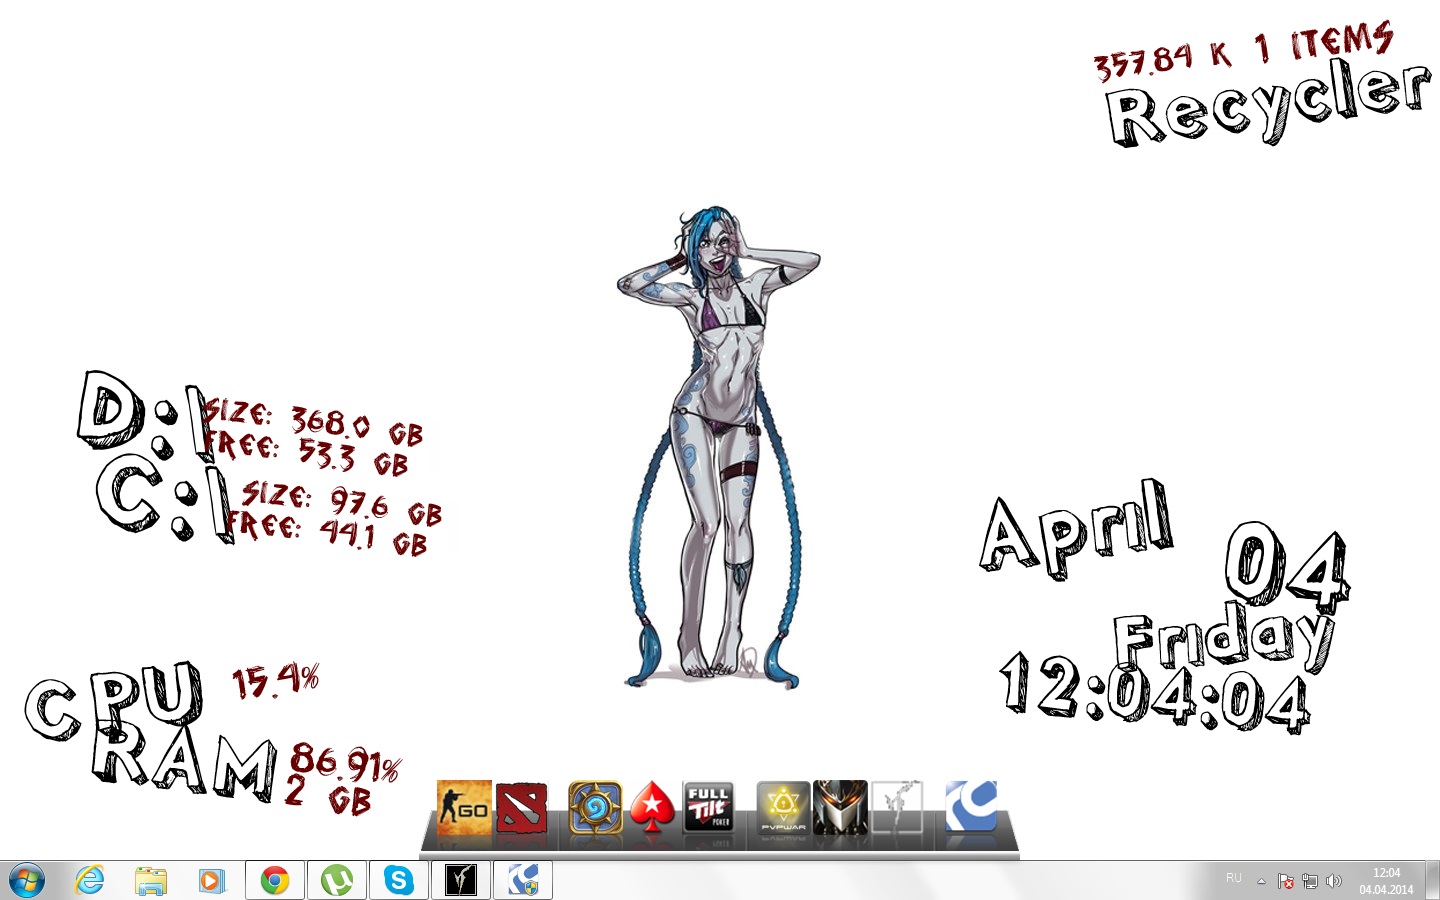This screenshot has width=1440, height=900.
Task: Open the C: drive widget label
Action: point(163,497)
